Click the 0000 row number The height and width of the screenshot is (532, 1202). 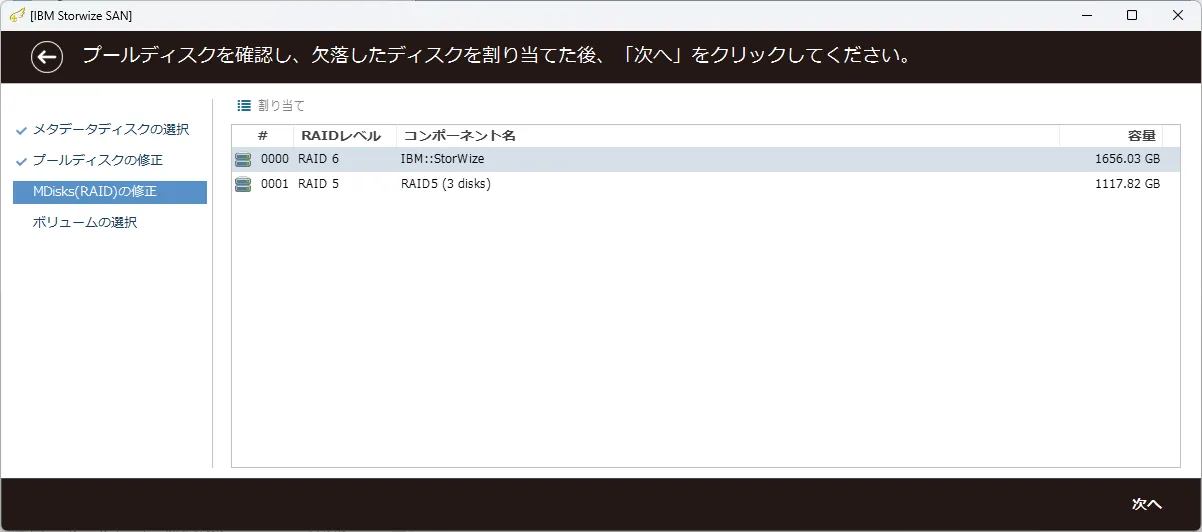click(275, 160)
